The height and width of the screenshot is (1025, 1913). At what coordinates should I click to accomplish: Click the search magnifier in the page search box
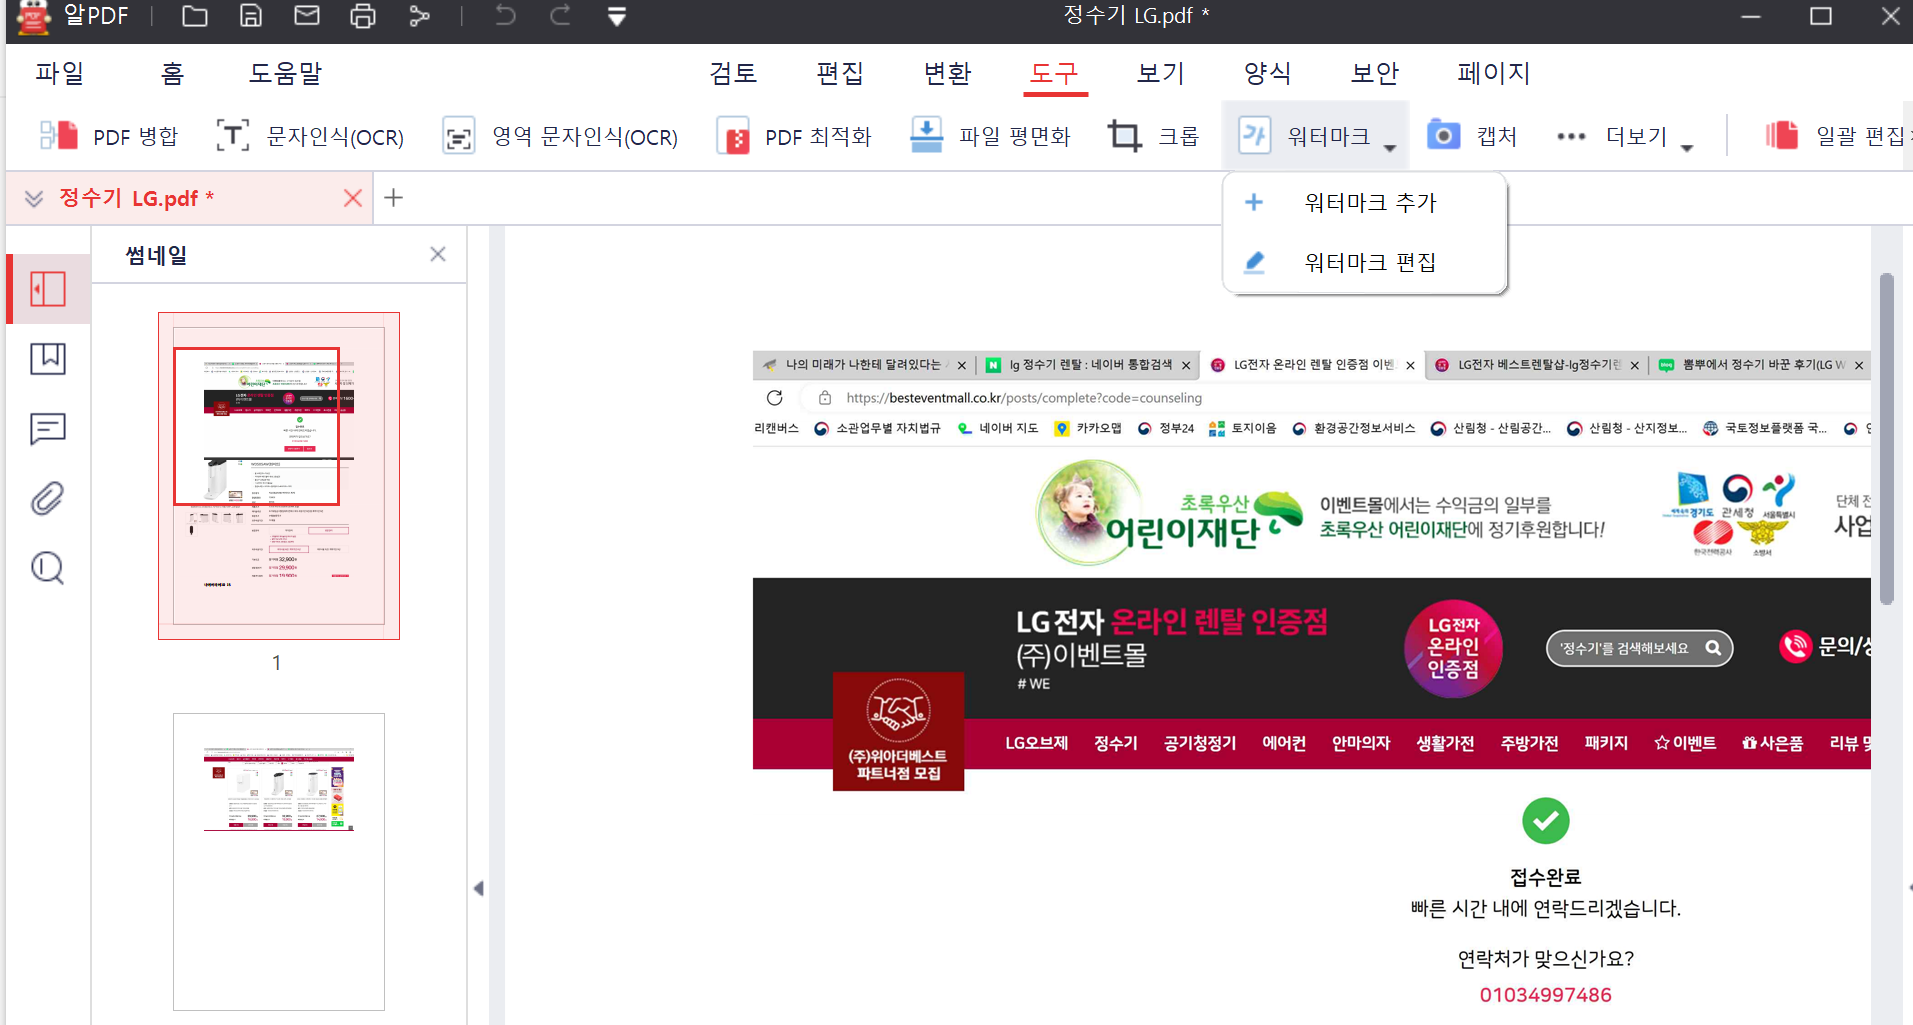[x=1714, y=648]
